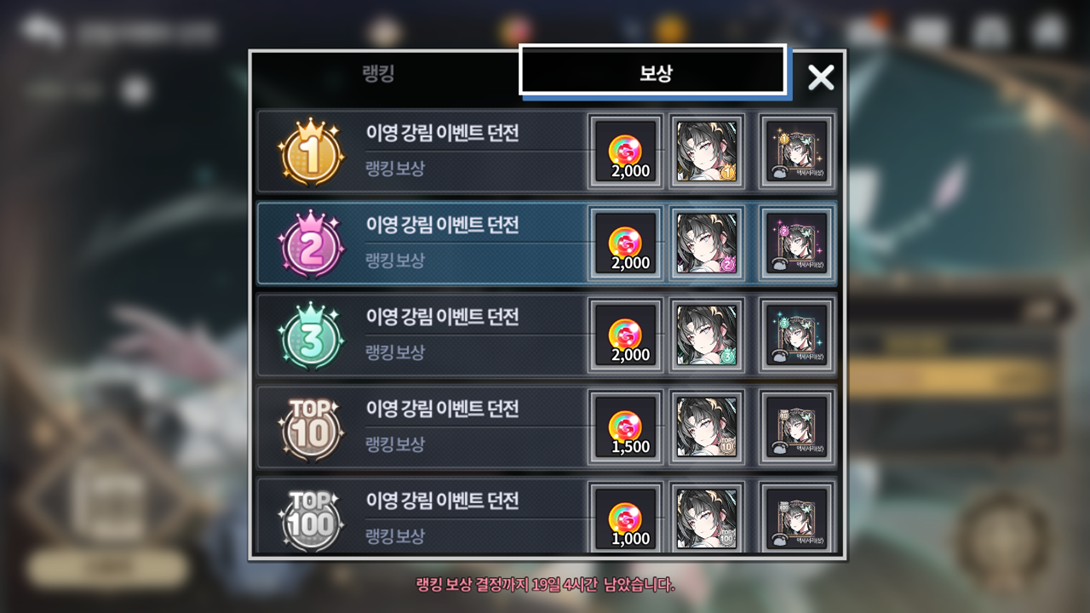
Task: Open 1st place character portrait reward
Action: pos(707,152)
